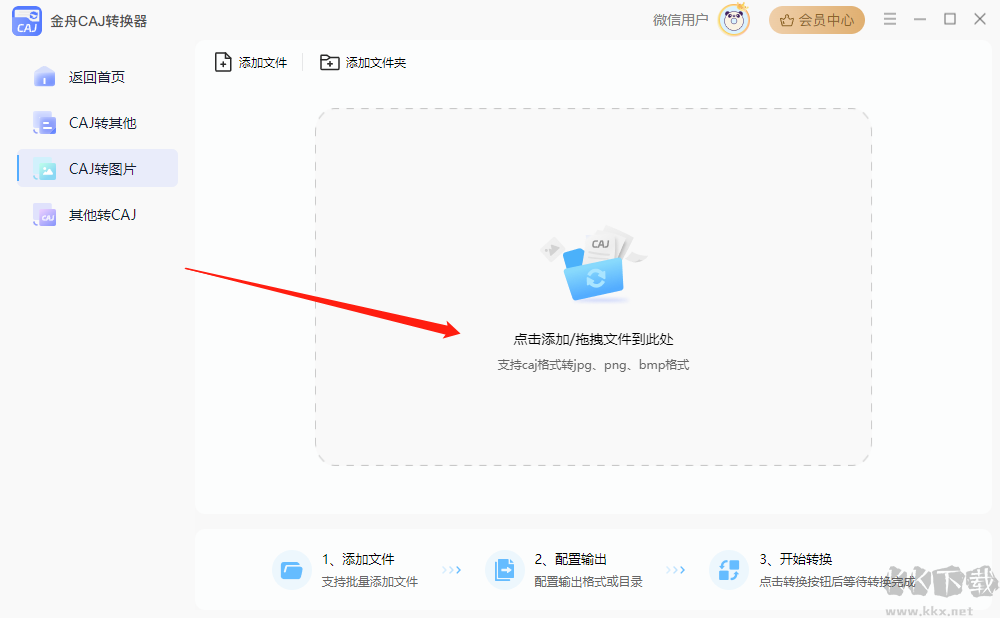The image size is (1000, 618).
Task: Click the 金舟CAJ转换器 app logo
Action: click(27, 21)
